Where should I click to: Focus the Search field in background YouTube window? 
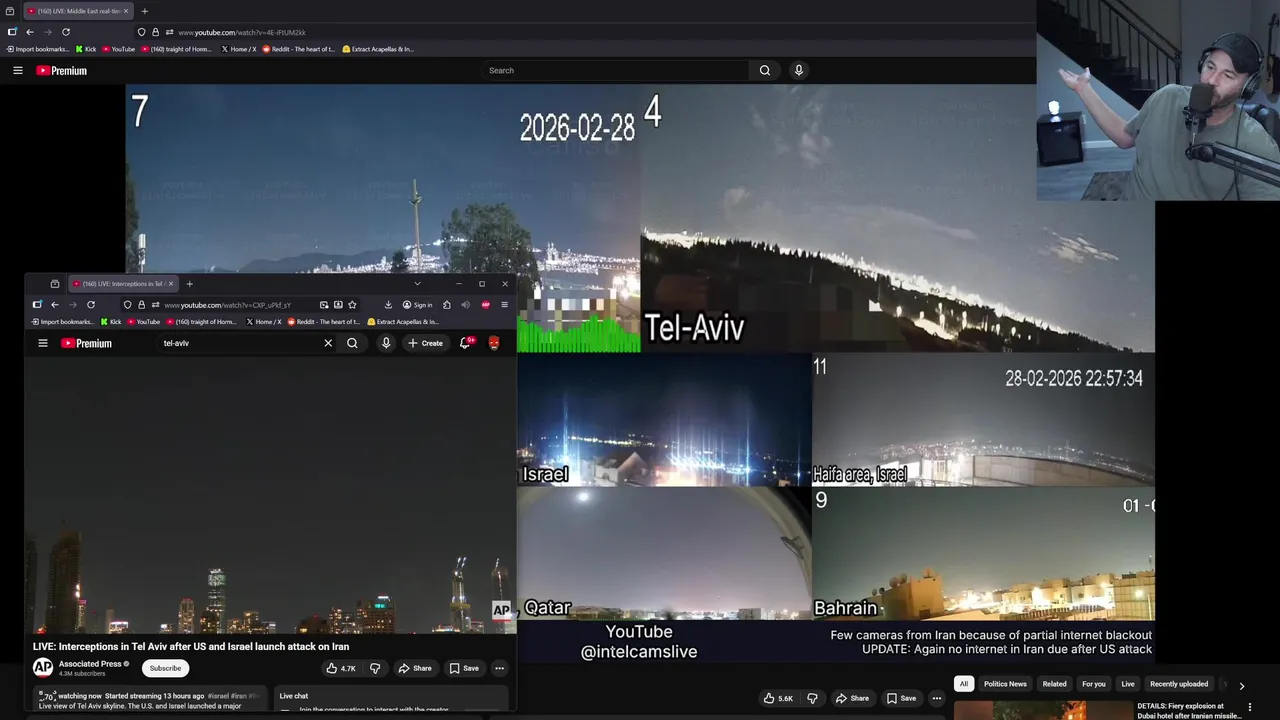615,70
